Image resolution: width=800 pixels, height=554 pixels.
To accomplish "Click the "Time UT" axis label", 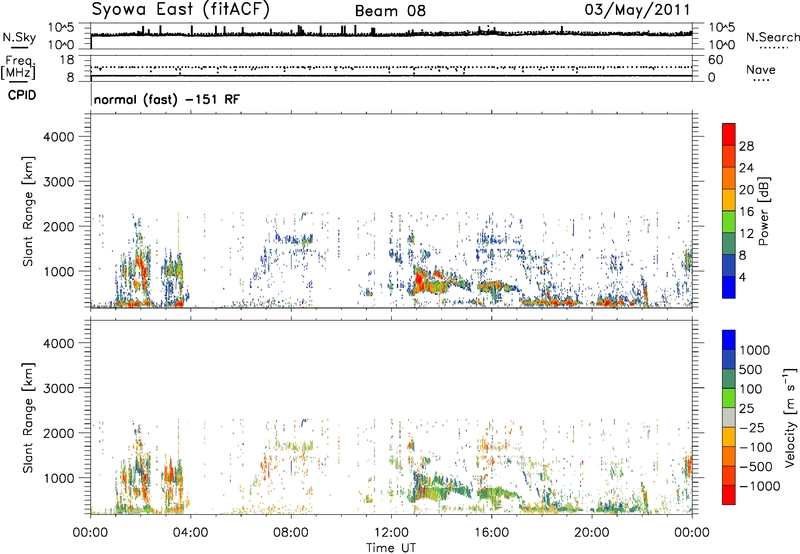I will (x=391, y=547).
